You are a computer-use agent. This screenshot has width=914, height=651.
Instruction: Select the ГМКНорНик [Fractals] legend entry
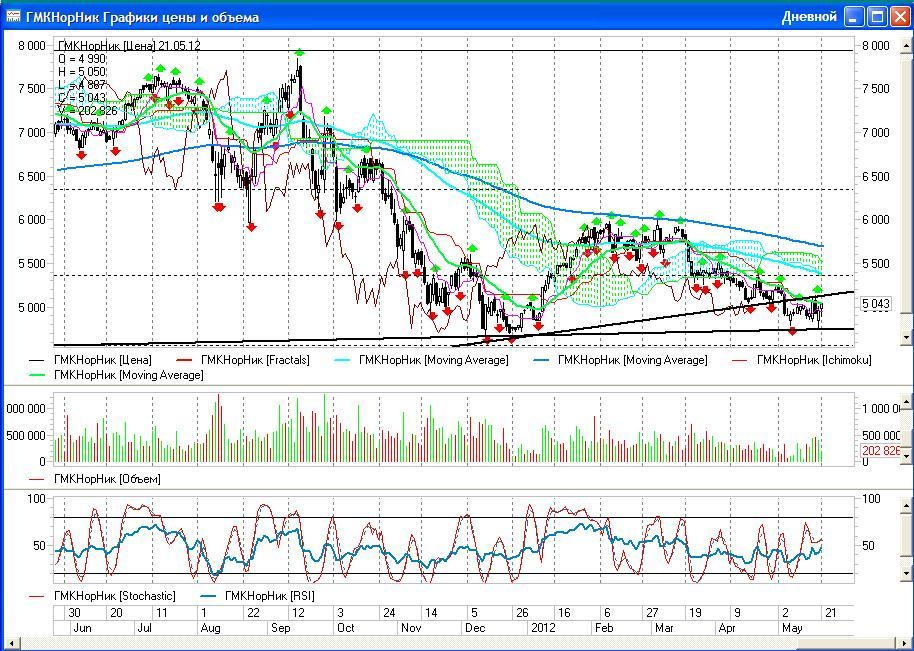click(242, 360)
